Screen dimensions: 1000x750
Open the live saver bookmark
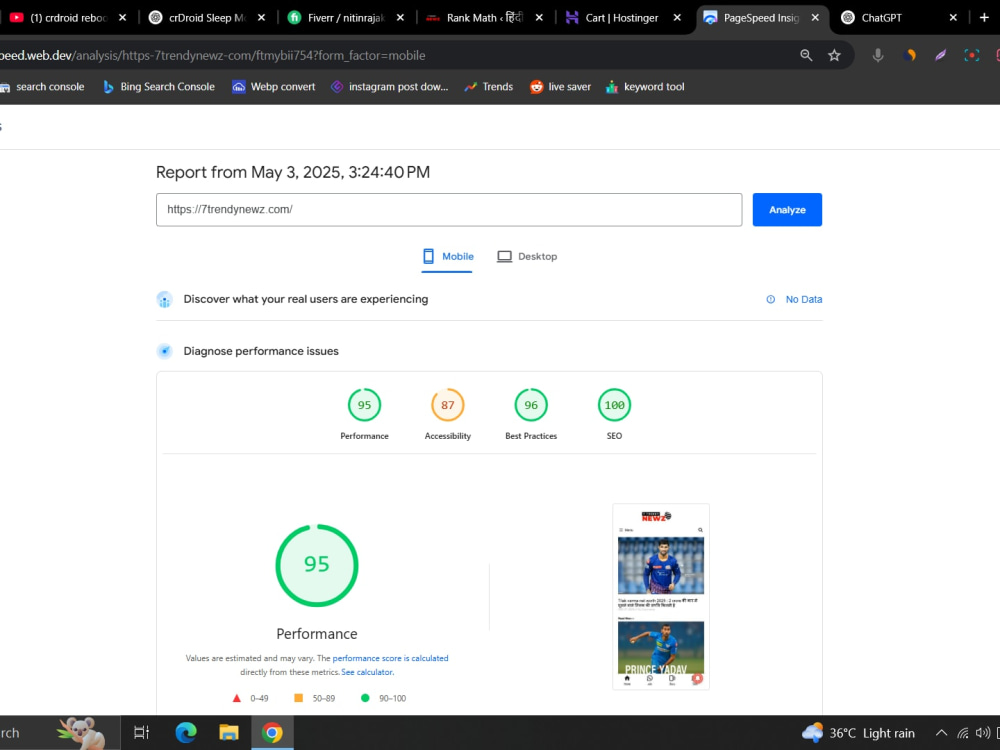point(561,87)
